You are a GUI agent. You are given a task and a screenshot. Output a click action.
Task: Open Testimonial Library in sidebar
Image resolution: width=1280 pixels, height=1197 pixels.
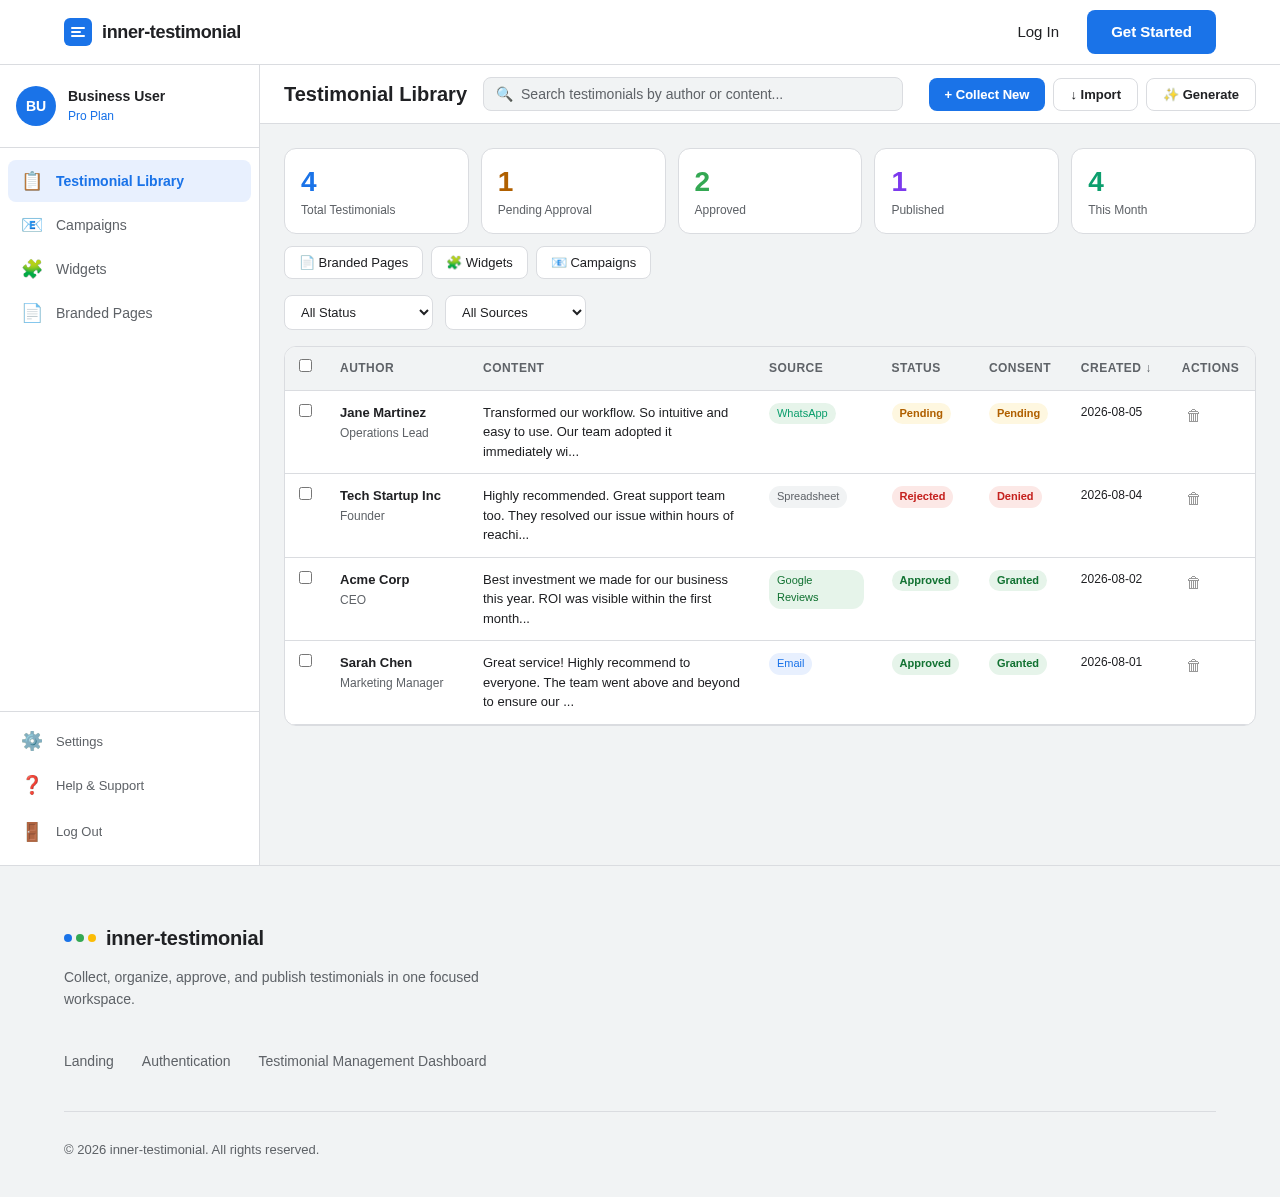(x=129, y=181)
